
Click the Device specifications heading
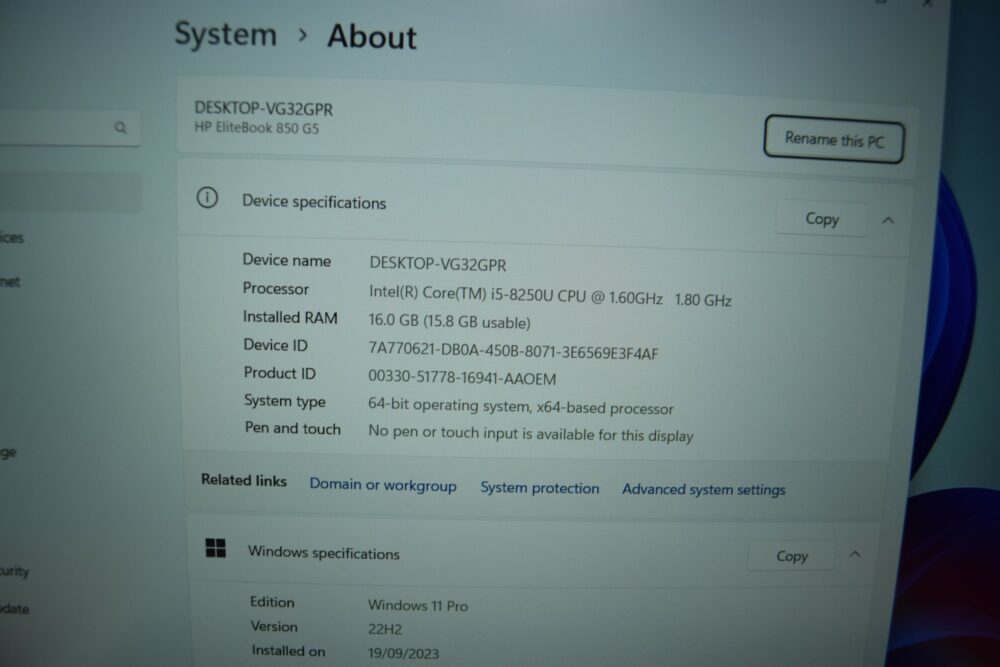tap(314, 202)
